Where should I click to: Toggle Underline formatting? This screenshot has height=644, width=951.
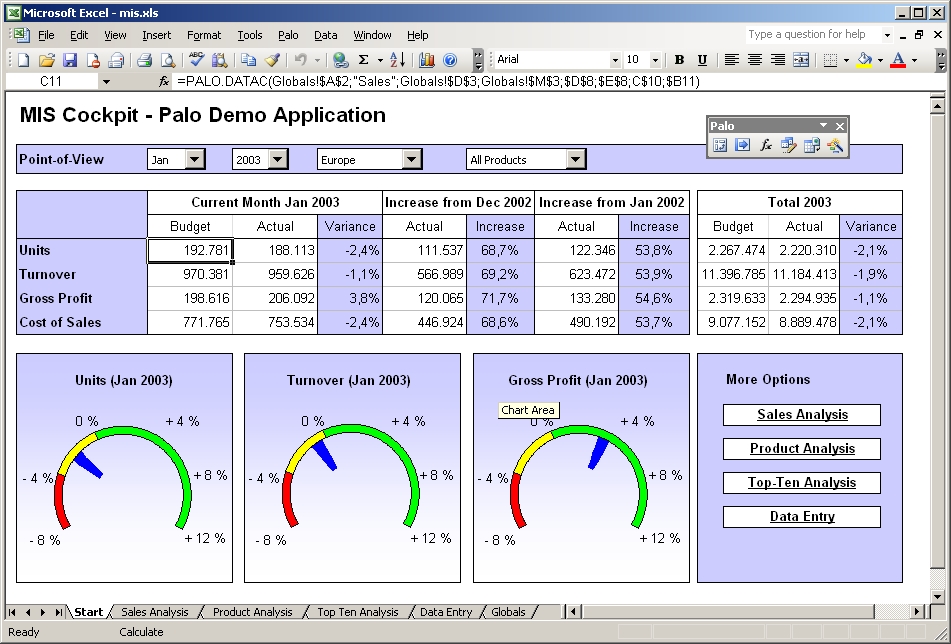(702, 60)
